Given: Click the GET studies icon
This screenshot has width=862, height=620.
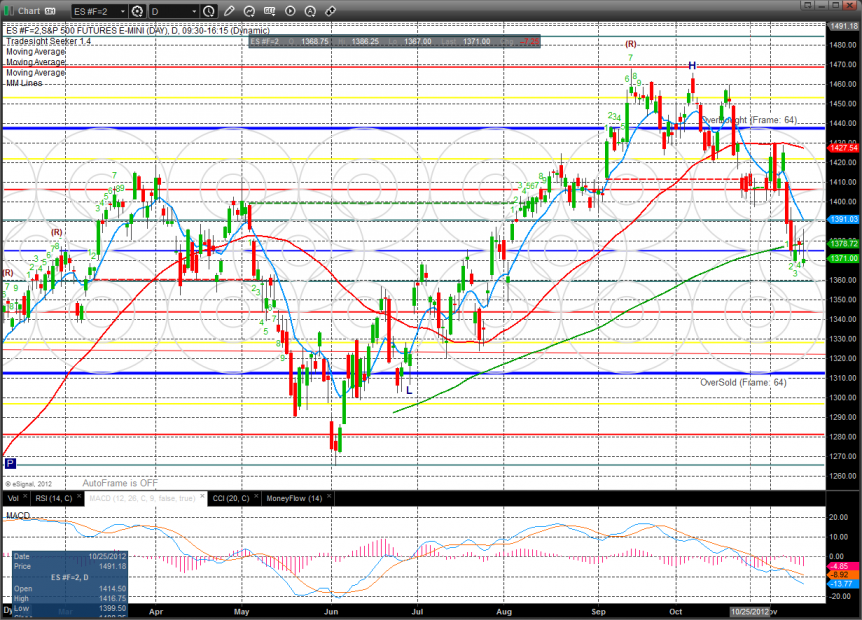Looking at the screenshot, I should click(269, 11).
